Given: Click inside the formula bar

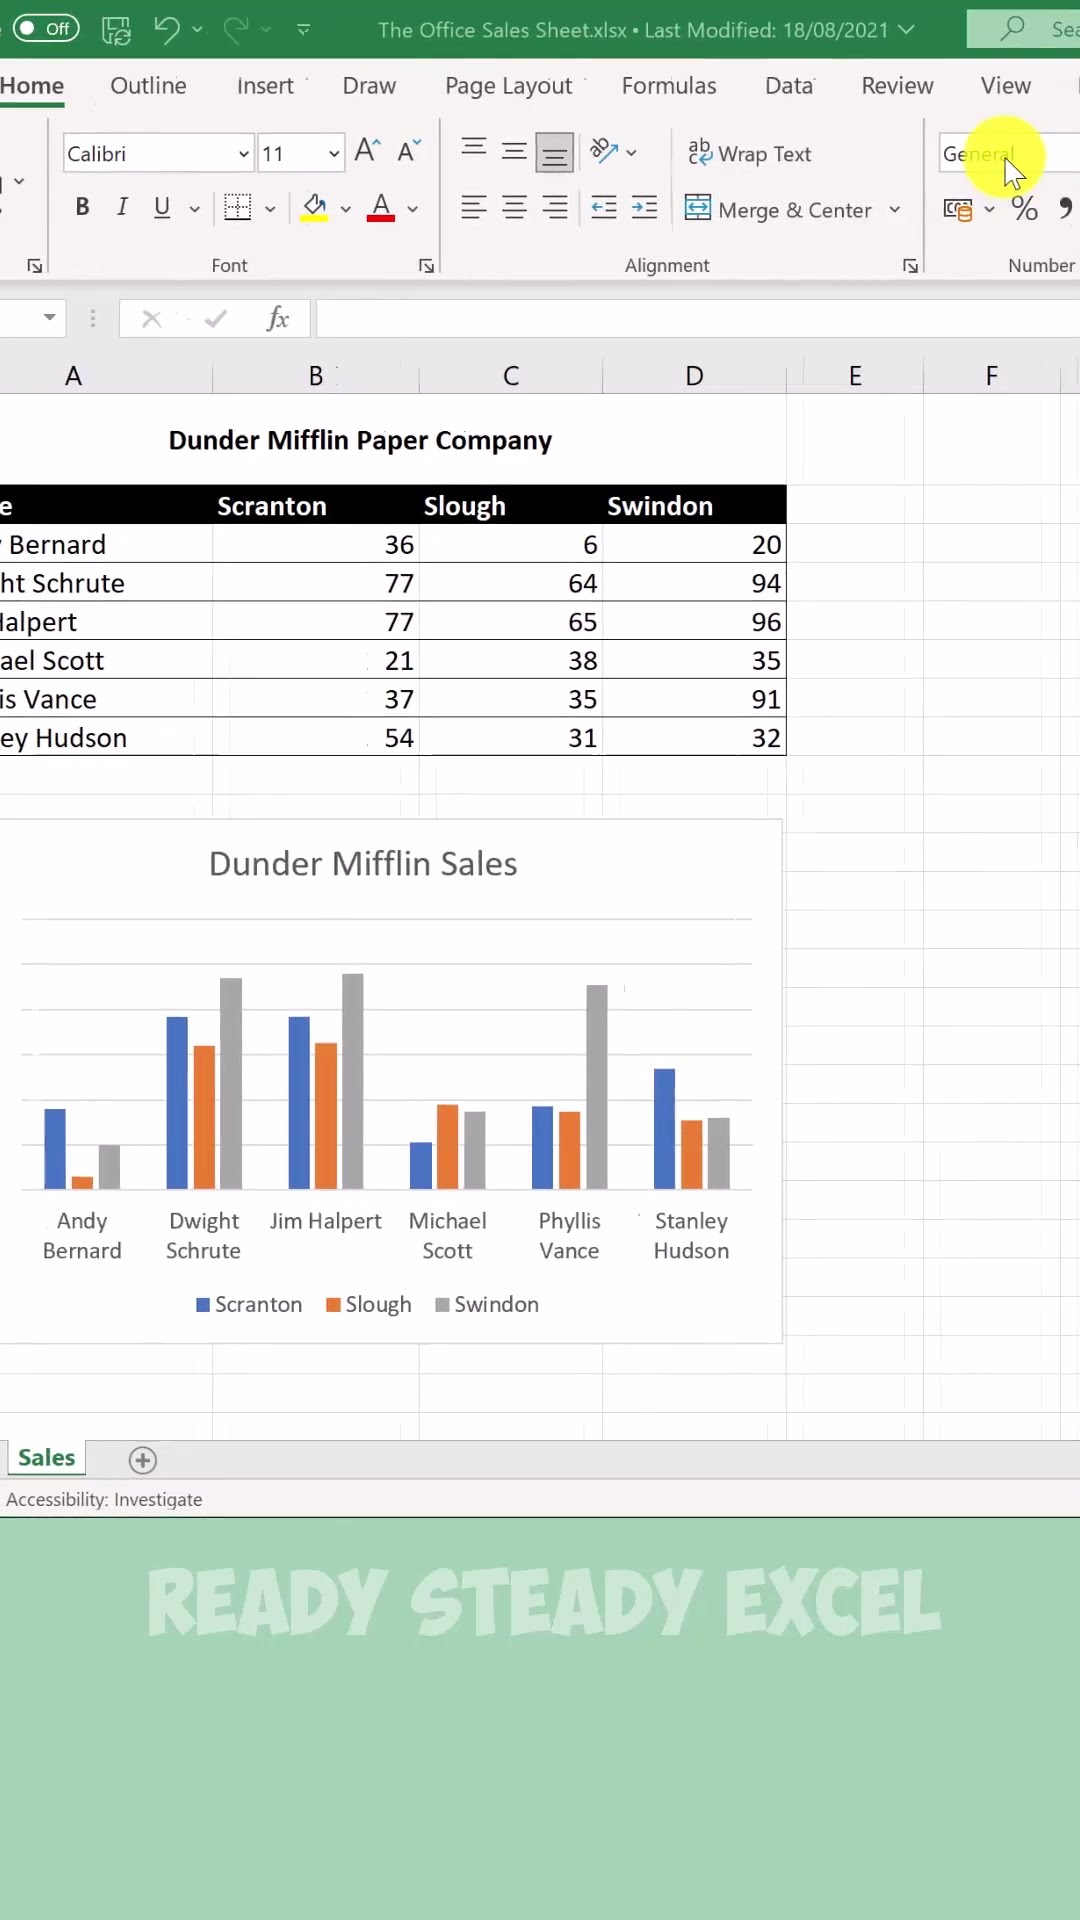Looking at the screenshot, I should [x=698, y=319].
